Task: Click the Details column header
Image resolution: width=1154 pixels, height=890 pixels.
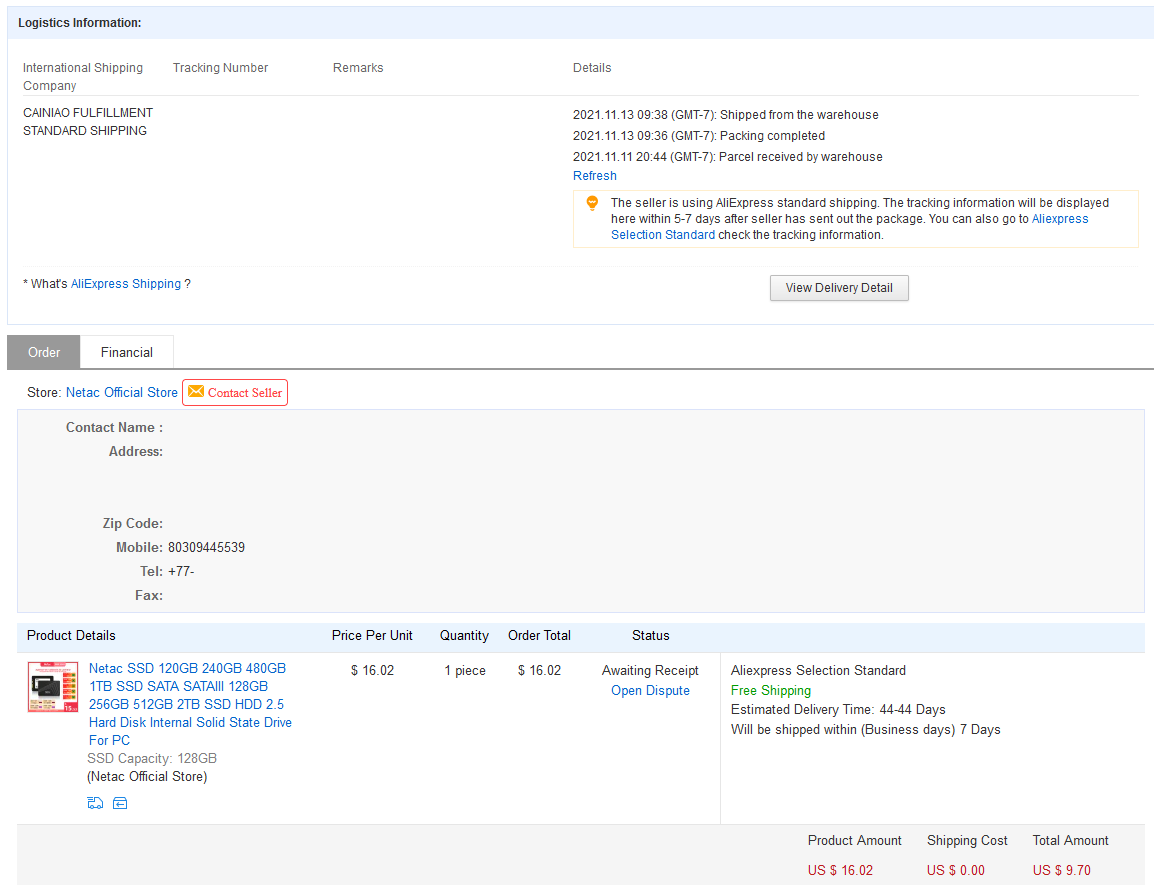Action: pos(592,68)
